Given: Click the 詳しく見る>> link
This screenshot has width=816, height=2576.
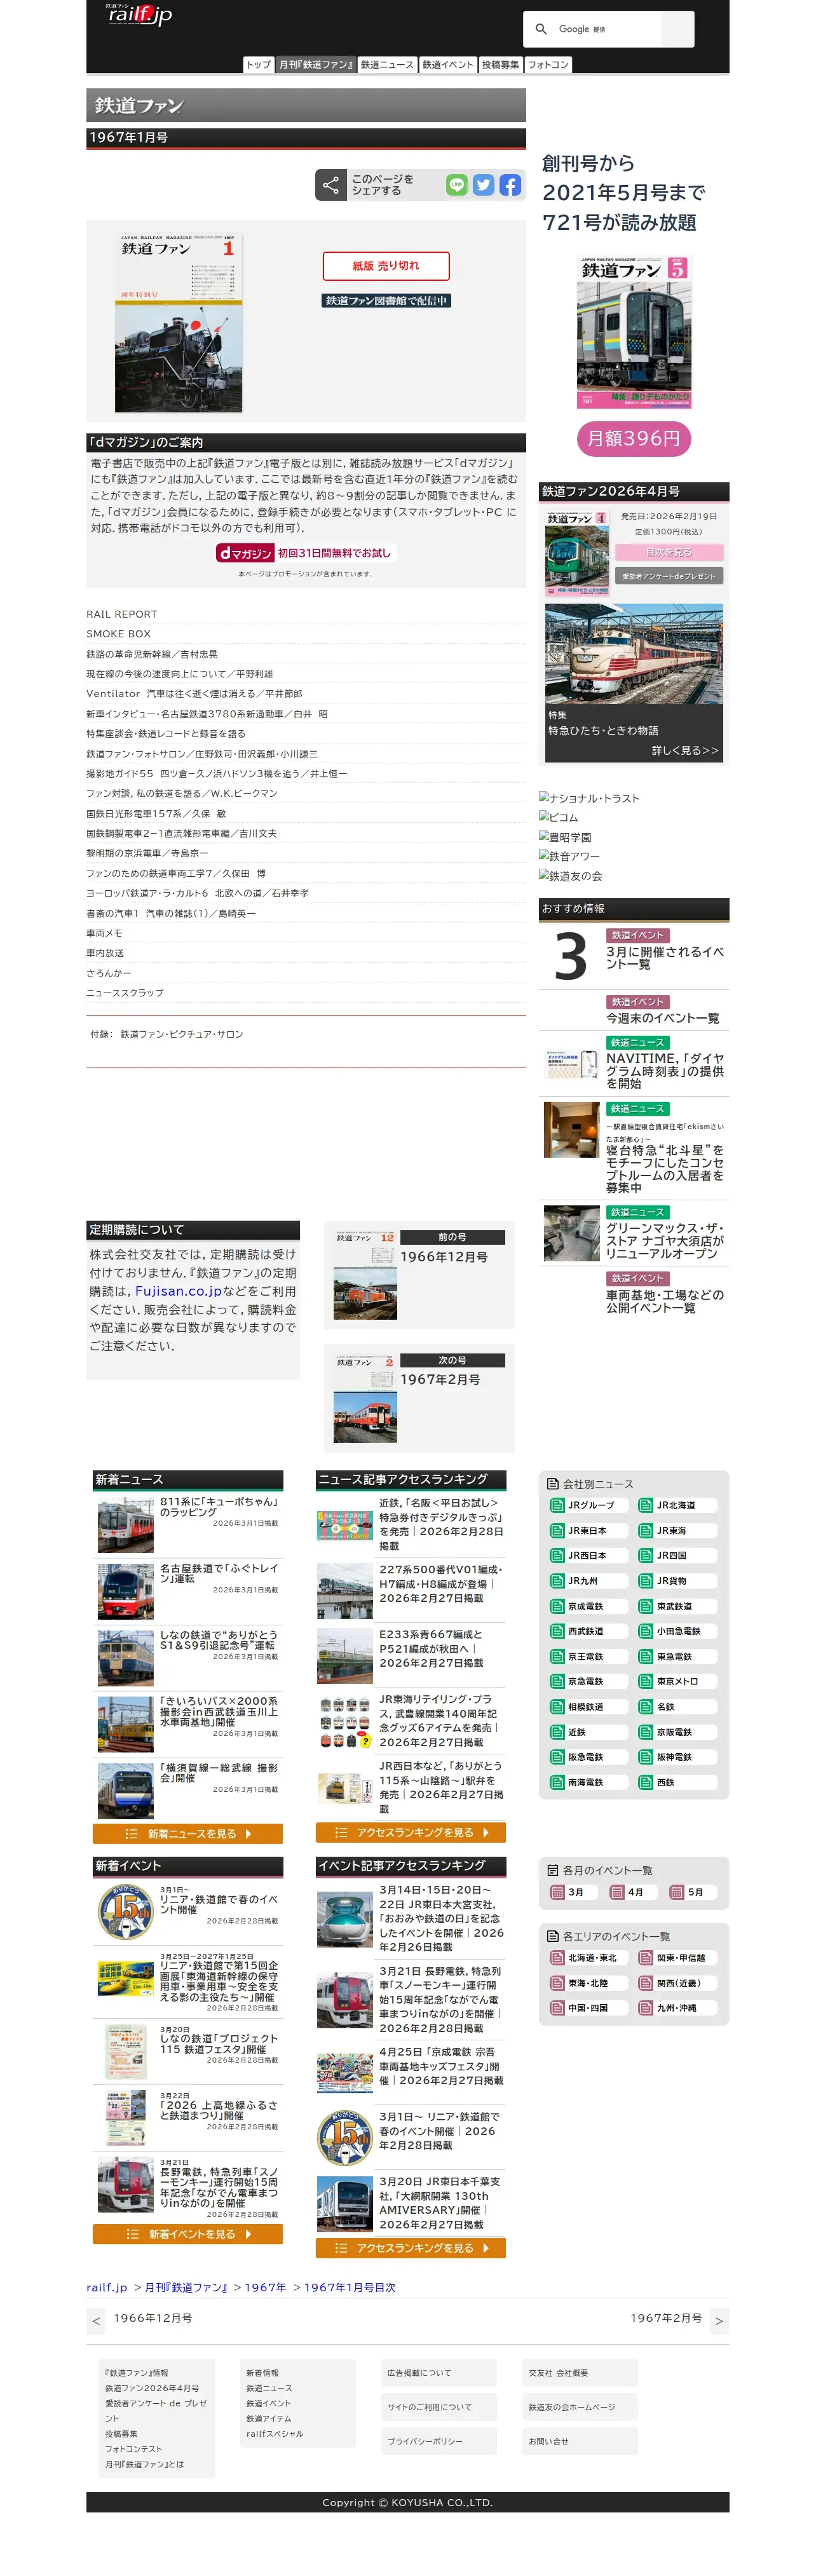Looking at the screenshot, I should click(685, 750).
